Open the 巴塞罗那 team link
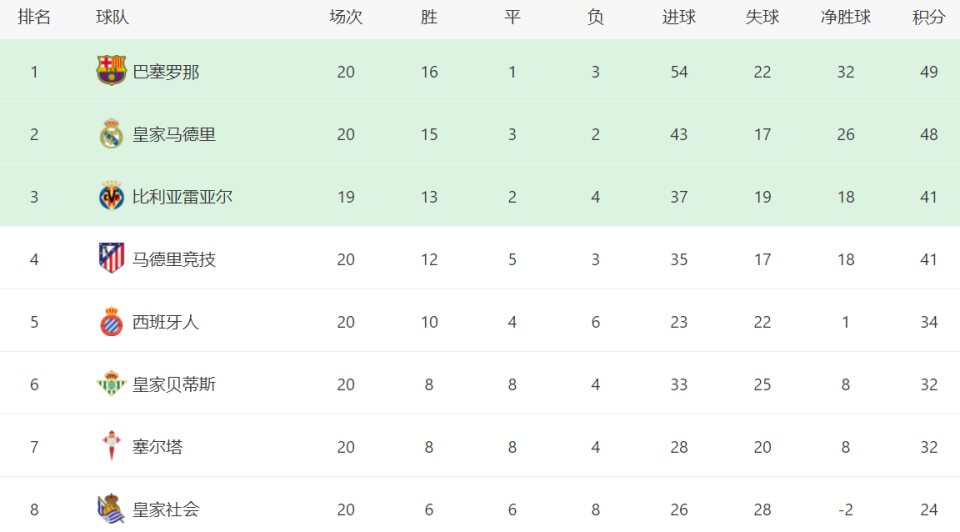Viewport: 960px width, 532px height. [x=166, y=72]
